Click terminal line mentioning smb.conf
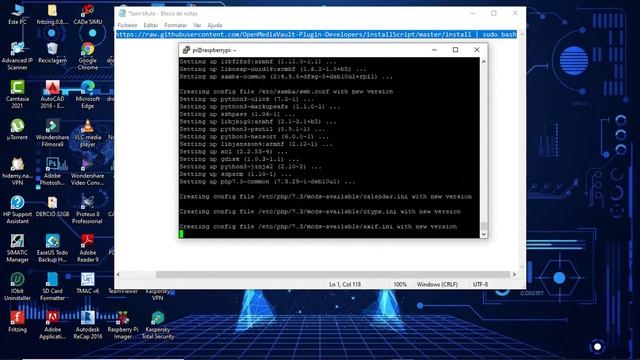This screenshot has height=360, width=640. coord(286,91)
